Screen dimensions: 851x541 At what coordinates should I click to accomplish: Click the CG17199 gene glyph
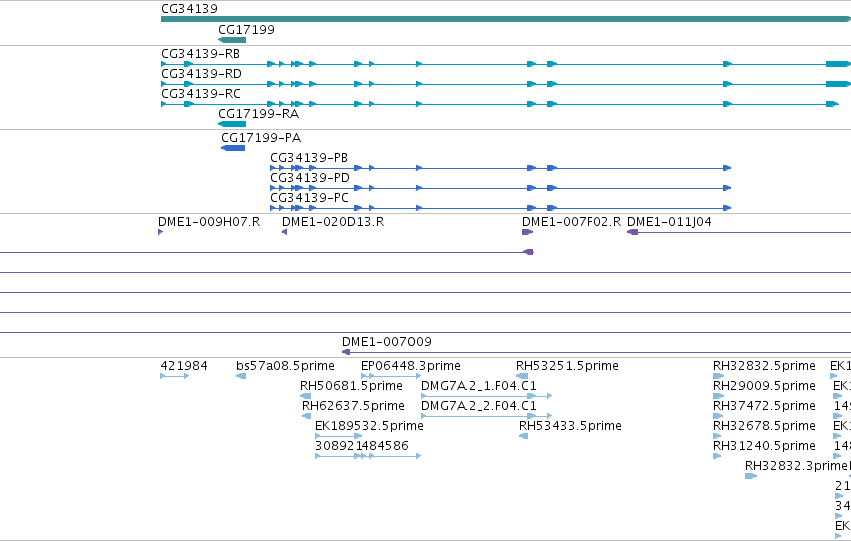point(232,40)
